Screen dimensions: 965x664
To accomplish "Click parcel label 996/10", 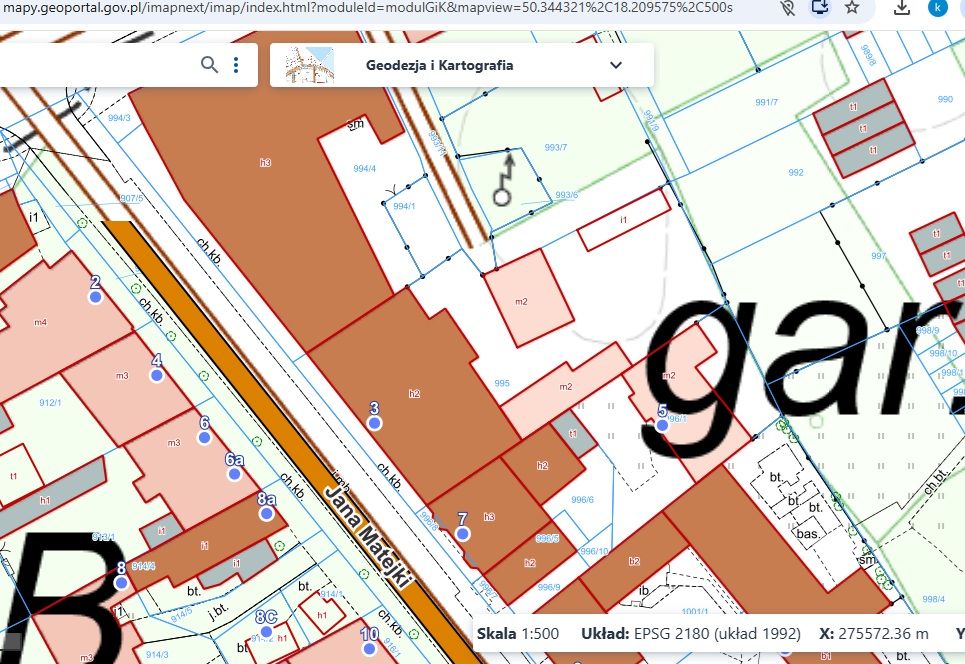I will pos(594,551).
